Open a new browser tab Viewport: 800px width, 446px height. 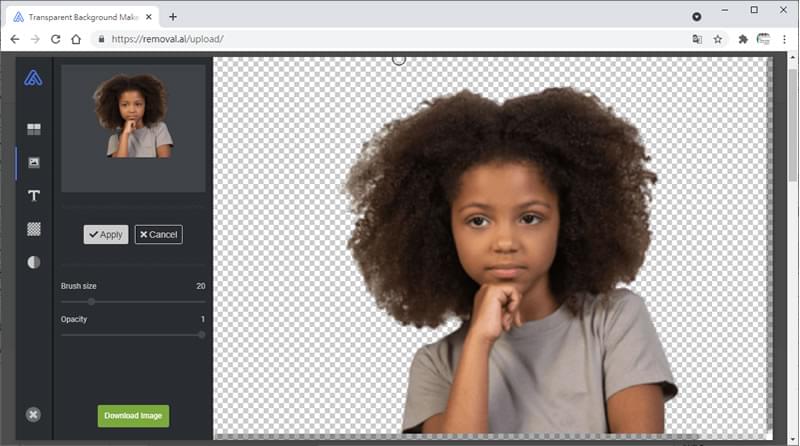click(x=173, y=16)
